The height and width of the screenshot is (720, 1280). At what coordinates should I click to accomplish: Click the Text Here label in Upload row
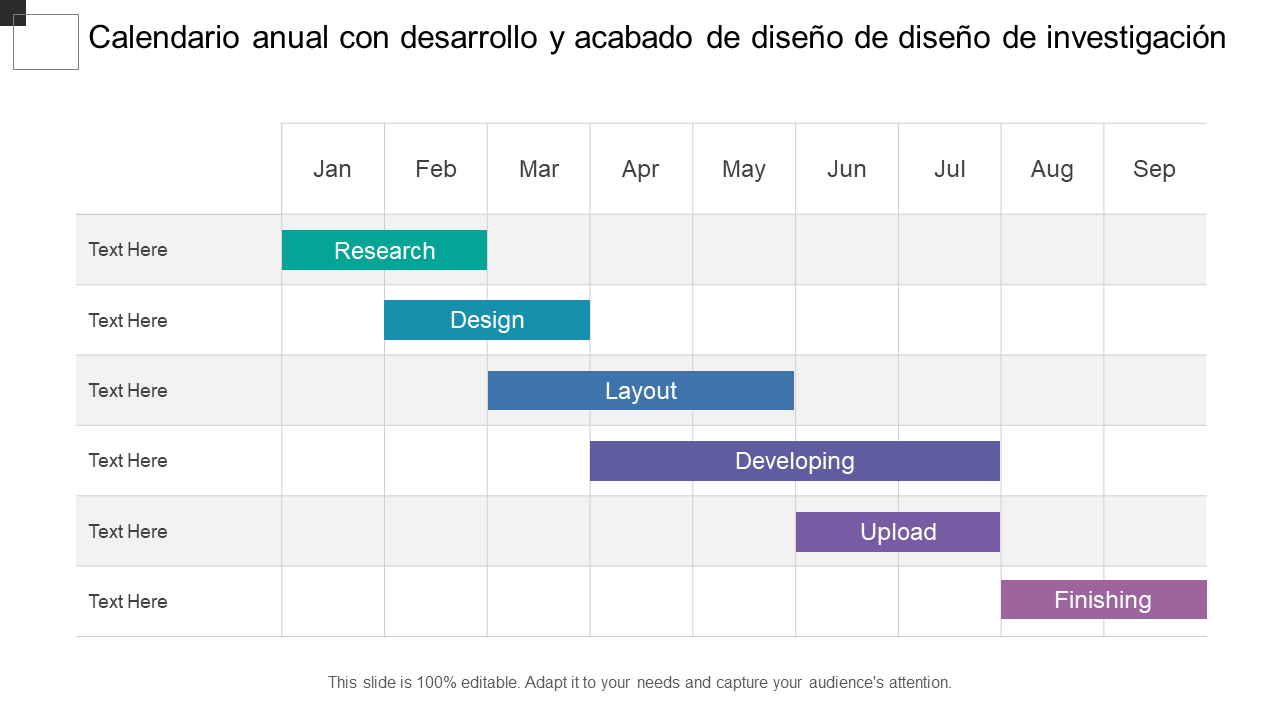click(x=128, y=532)
